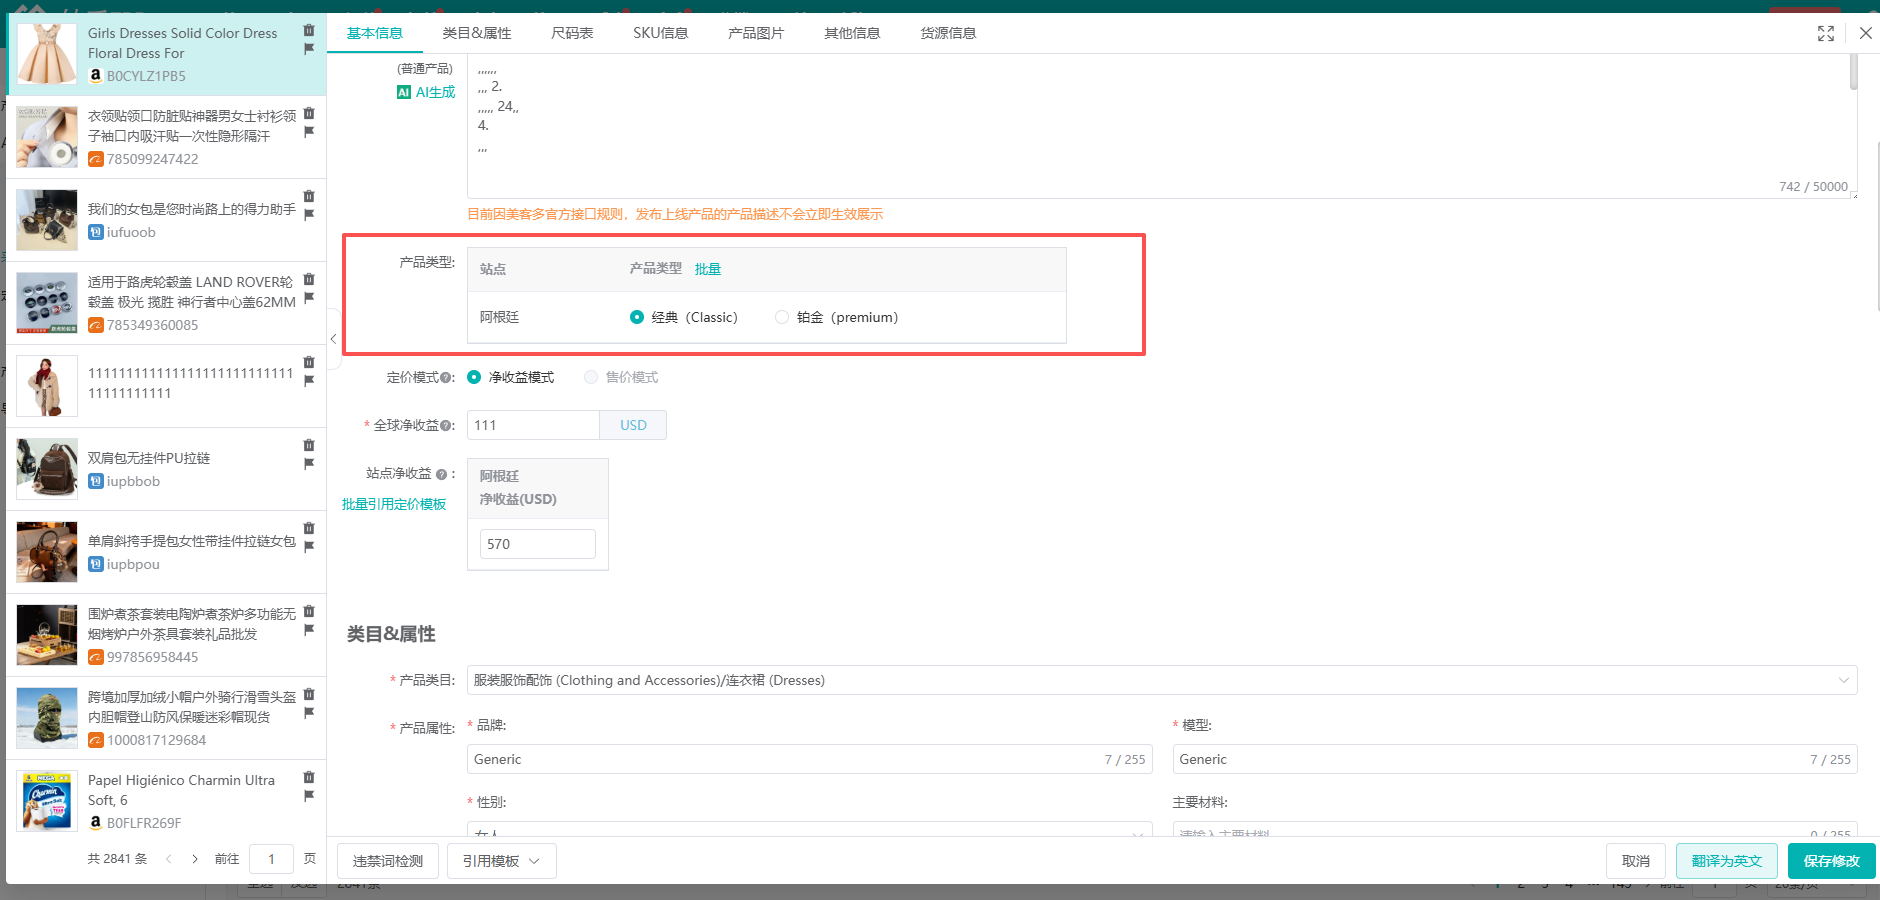Open the 产品类目 dropdown
Viewport: 1880px width, 900px height.
pyautogui.click(x=1161, y=680)
